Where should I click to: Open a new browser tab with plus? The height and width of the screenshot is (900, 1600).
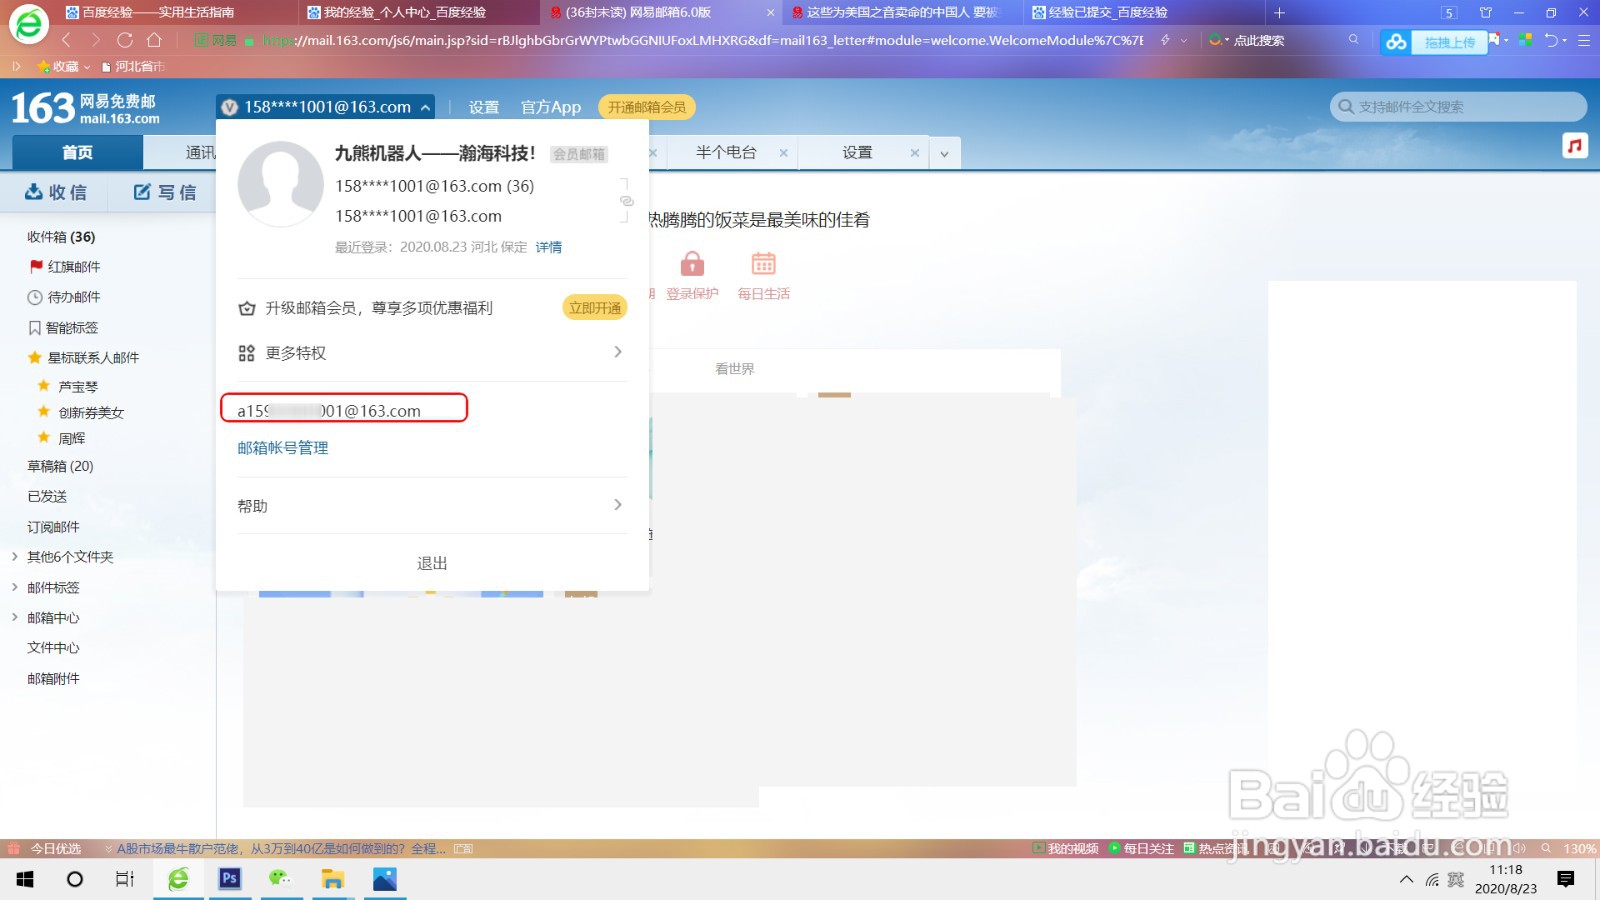pyautogui.click(x=1279, y=13)
